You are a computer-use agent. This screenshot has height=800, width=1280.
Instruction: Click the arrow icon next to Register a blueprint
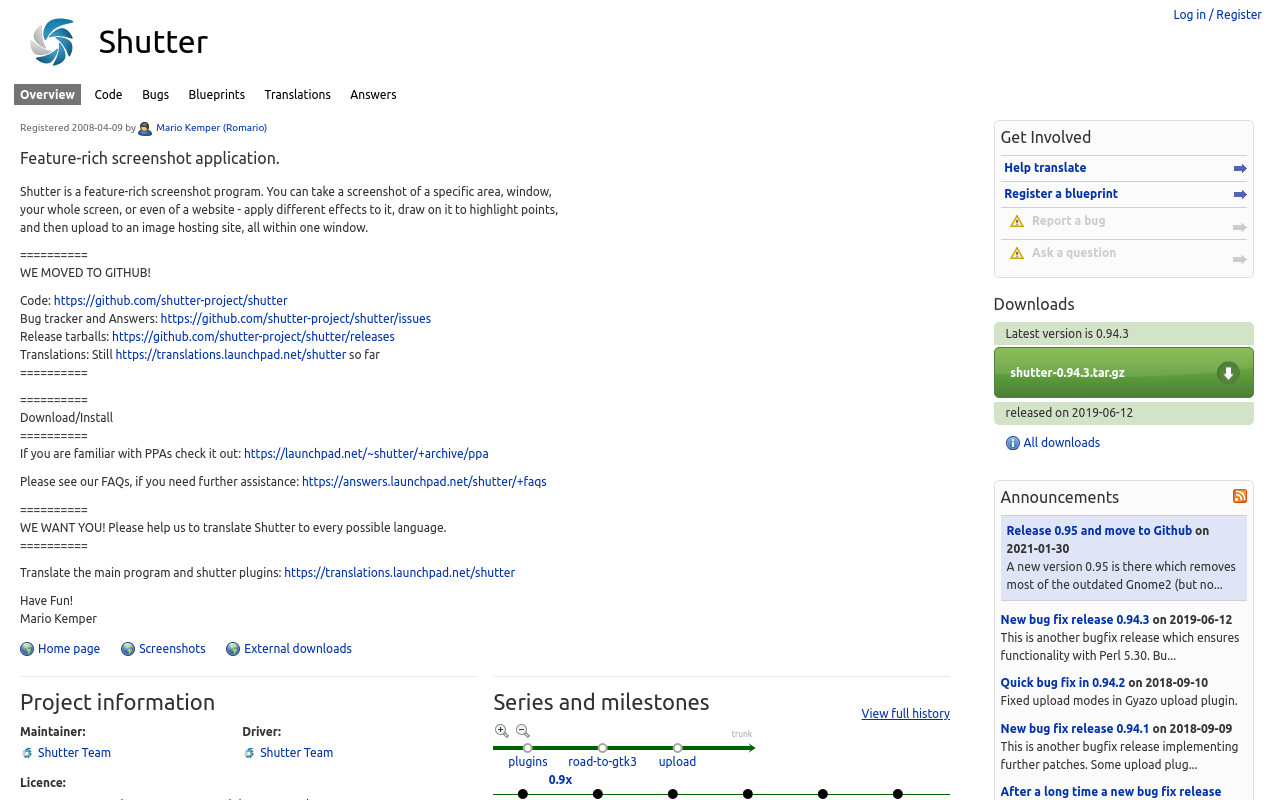(x=1240, y=195)
